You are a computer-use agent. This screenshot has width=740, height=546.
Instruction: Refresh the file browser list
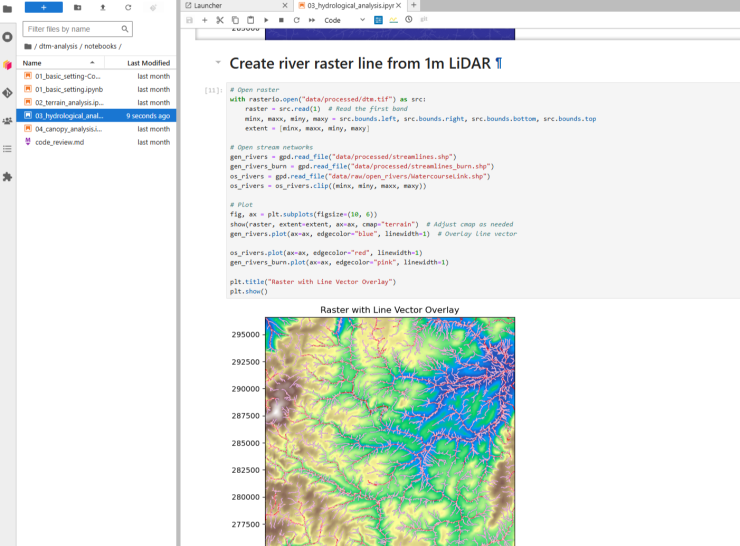click(x=127, y=7)
